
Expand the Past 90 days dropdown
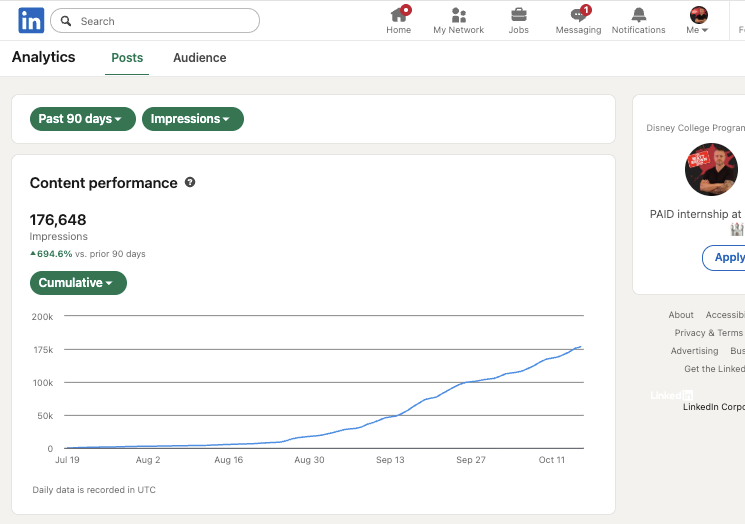(81, 119)
